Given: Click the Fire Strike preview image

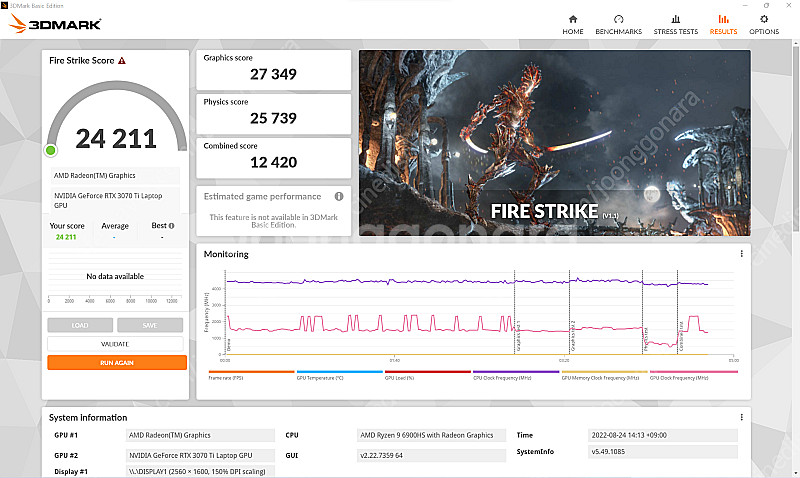Looking at the screenshot, I should 555,143.
